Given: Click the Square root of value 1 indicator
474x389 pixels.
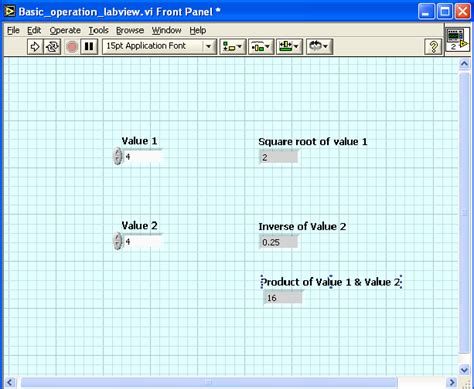Looking at the screenshot, I should (x=278, y=157).
